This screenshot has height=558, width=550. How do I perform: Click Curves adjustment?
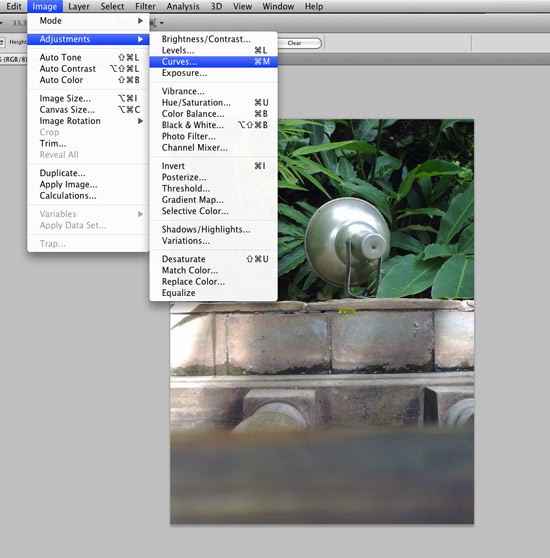(x=213, y=62)
